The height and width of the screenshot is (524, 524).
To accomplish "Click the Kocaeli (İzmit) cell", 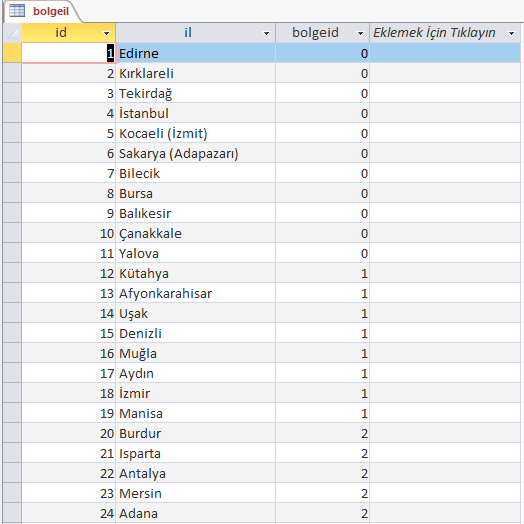I will pos(195,133).
